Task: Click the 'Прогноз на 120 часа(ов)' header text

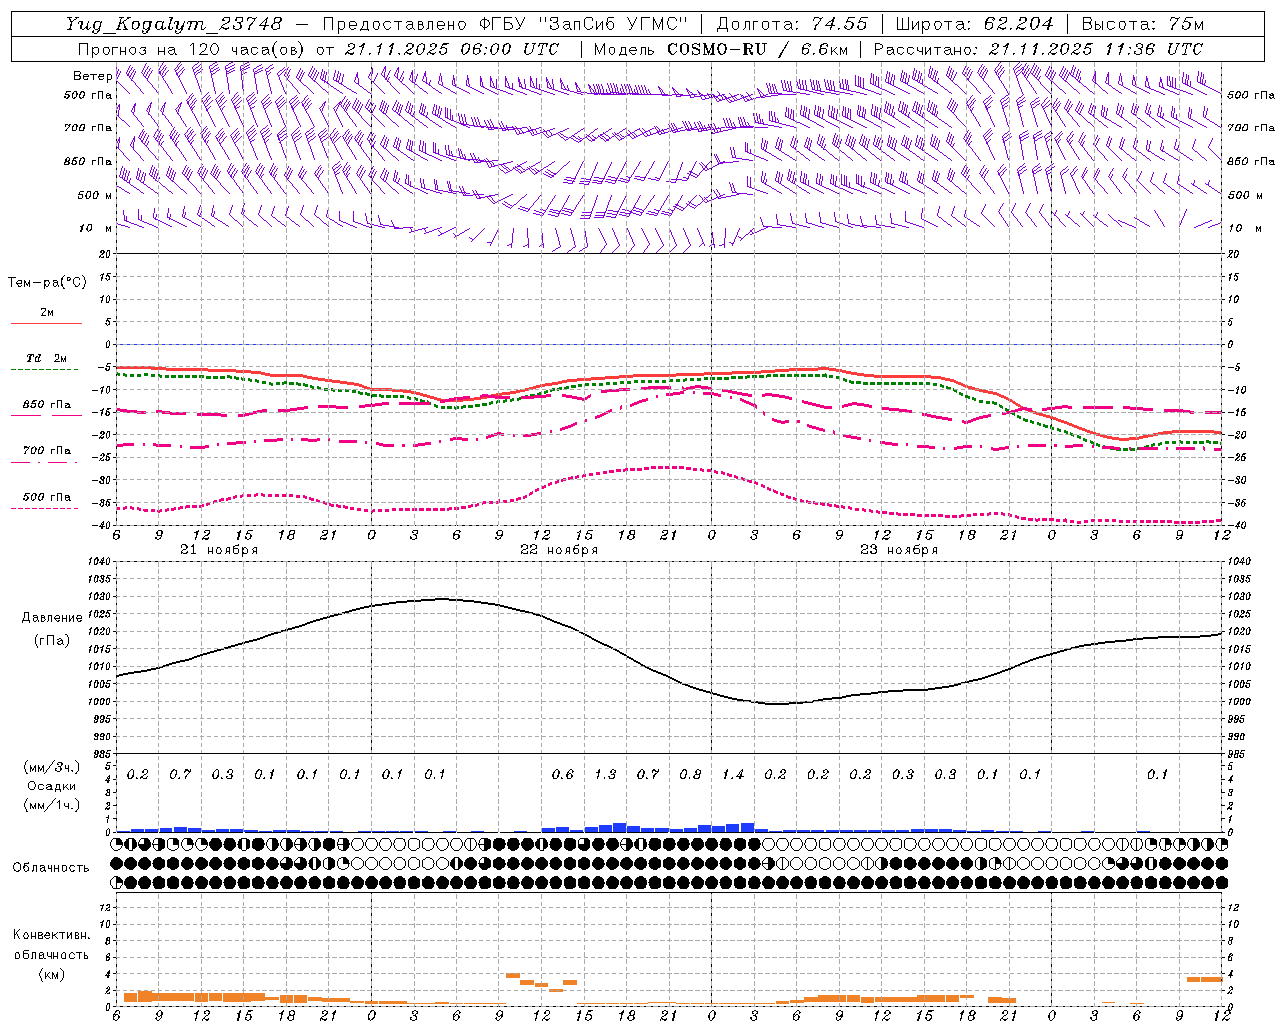Action: tap(192, 49)
